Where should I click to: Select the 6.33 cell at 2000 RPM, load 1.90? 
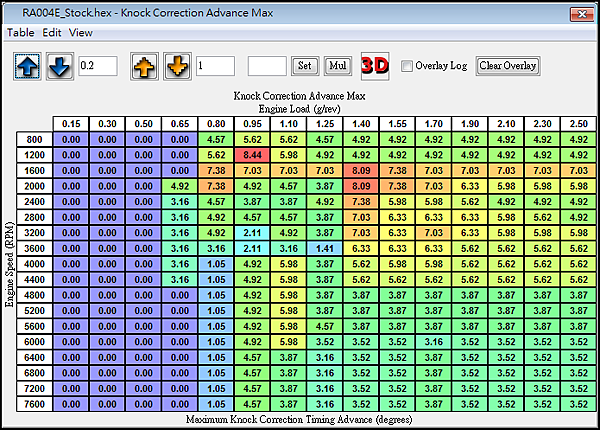pos(470,186)
